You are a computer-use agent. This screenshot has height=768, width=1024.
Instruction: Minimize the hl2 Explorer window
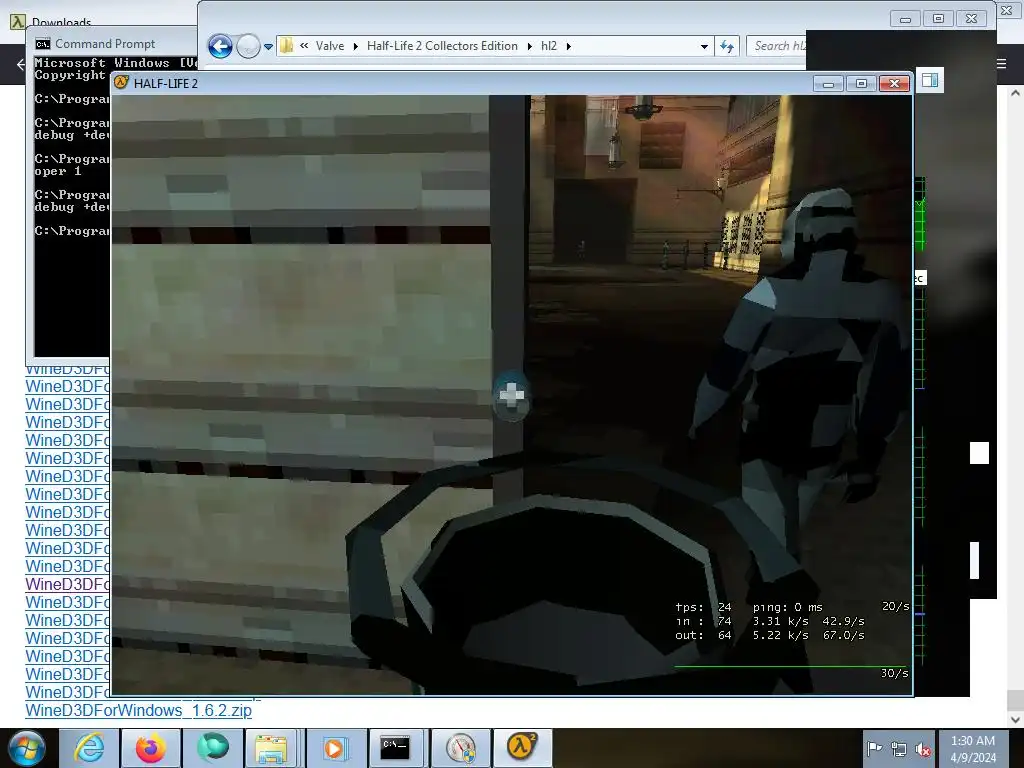coord(905,18)
